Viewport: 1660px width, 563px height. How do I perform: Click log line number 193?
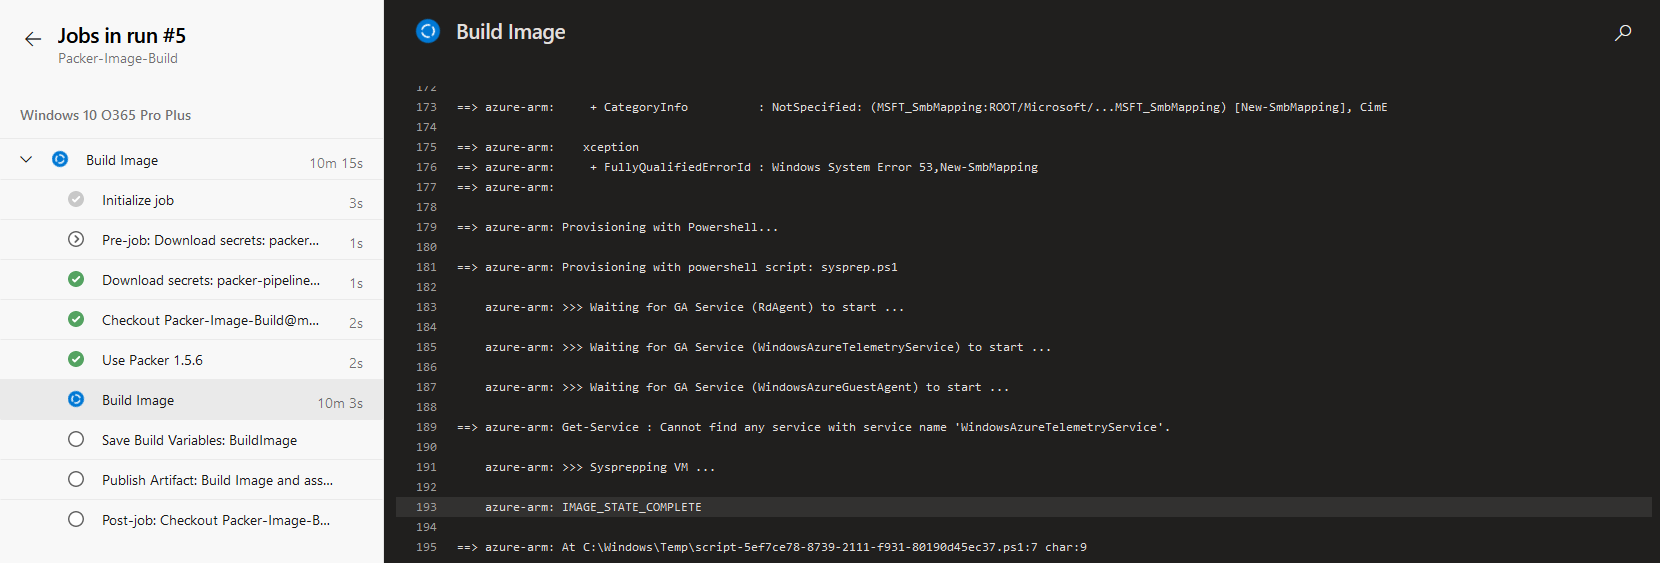tap(426, 507)
